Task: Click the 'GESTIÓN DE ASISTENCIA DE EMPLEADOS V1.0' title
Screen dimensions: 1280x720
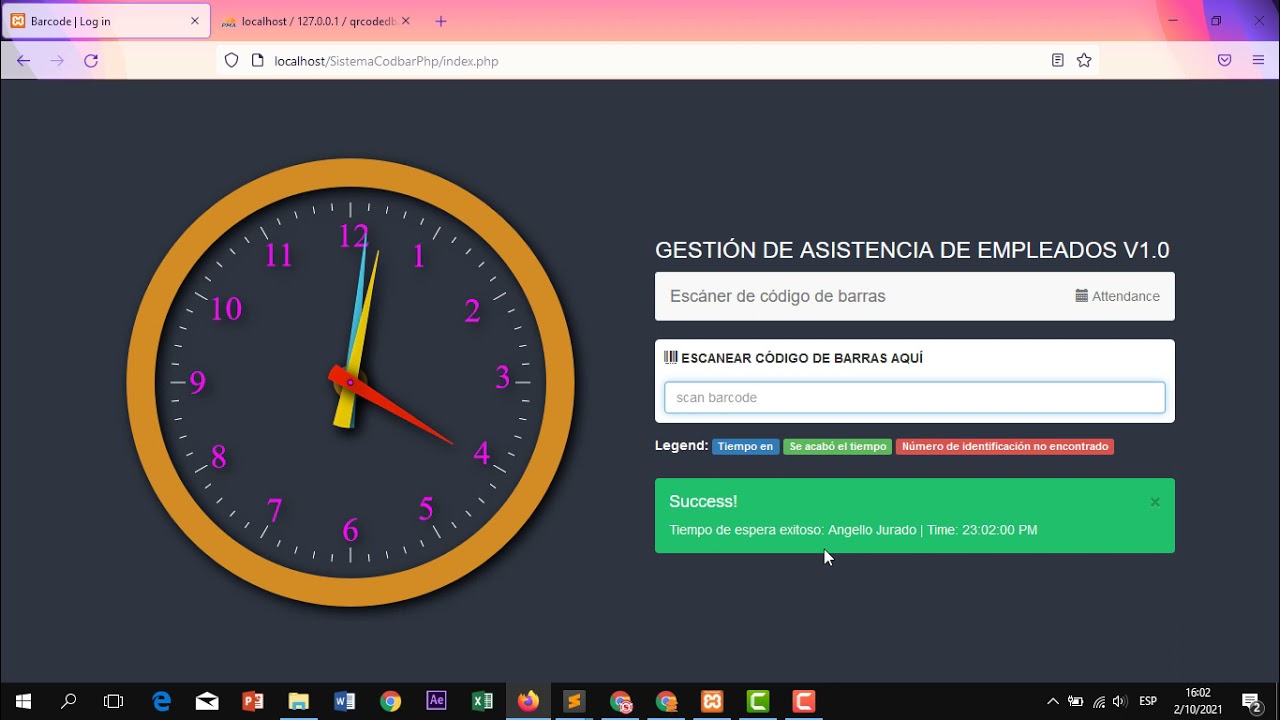Action: [912, 250]
